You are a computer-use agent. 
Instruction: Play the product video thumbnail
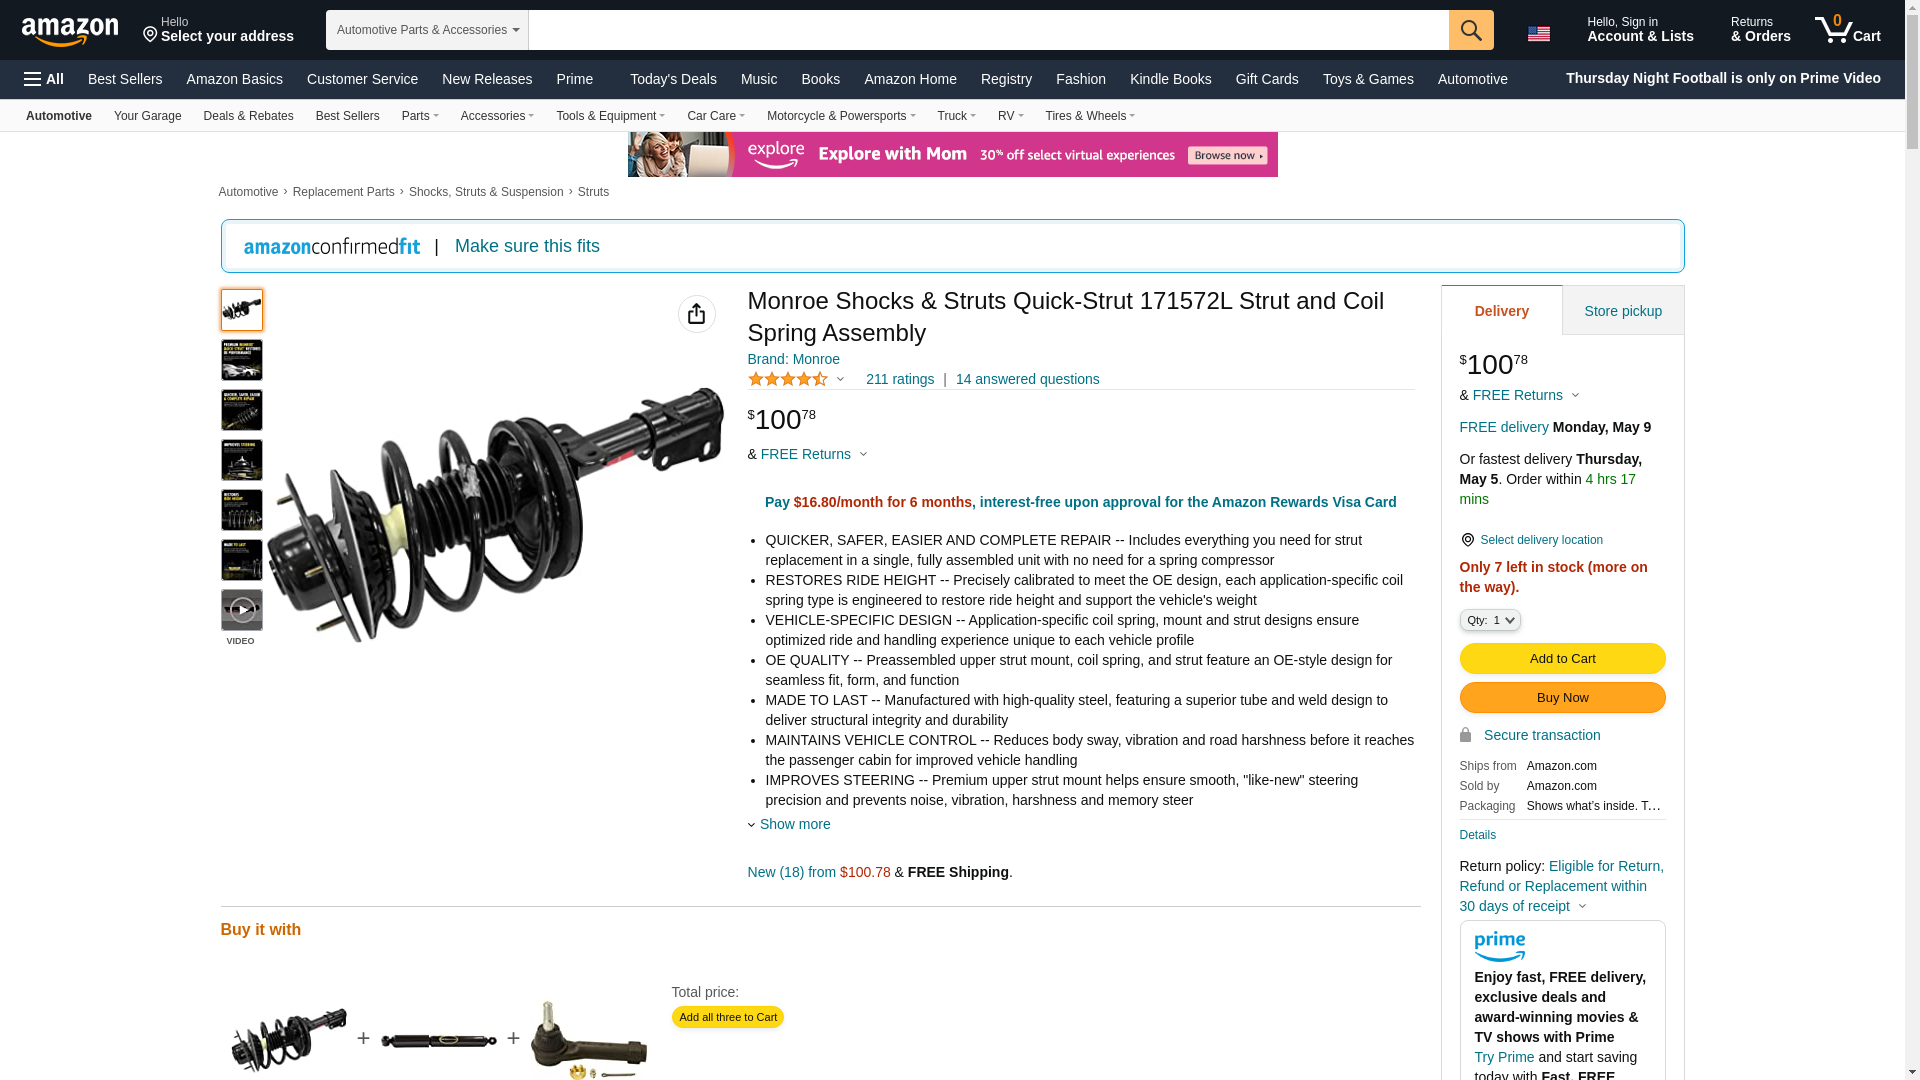pos(241,610)
